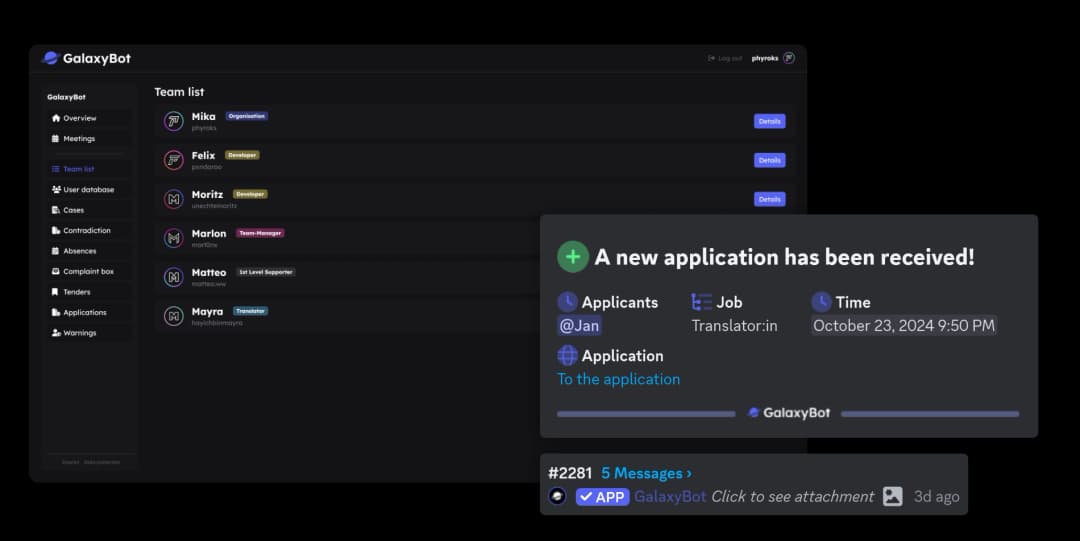
Task: Open Details for Moritz
Action: click(x=769, y=199)
